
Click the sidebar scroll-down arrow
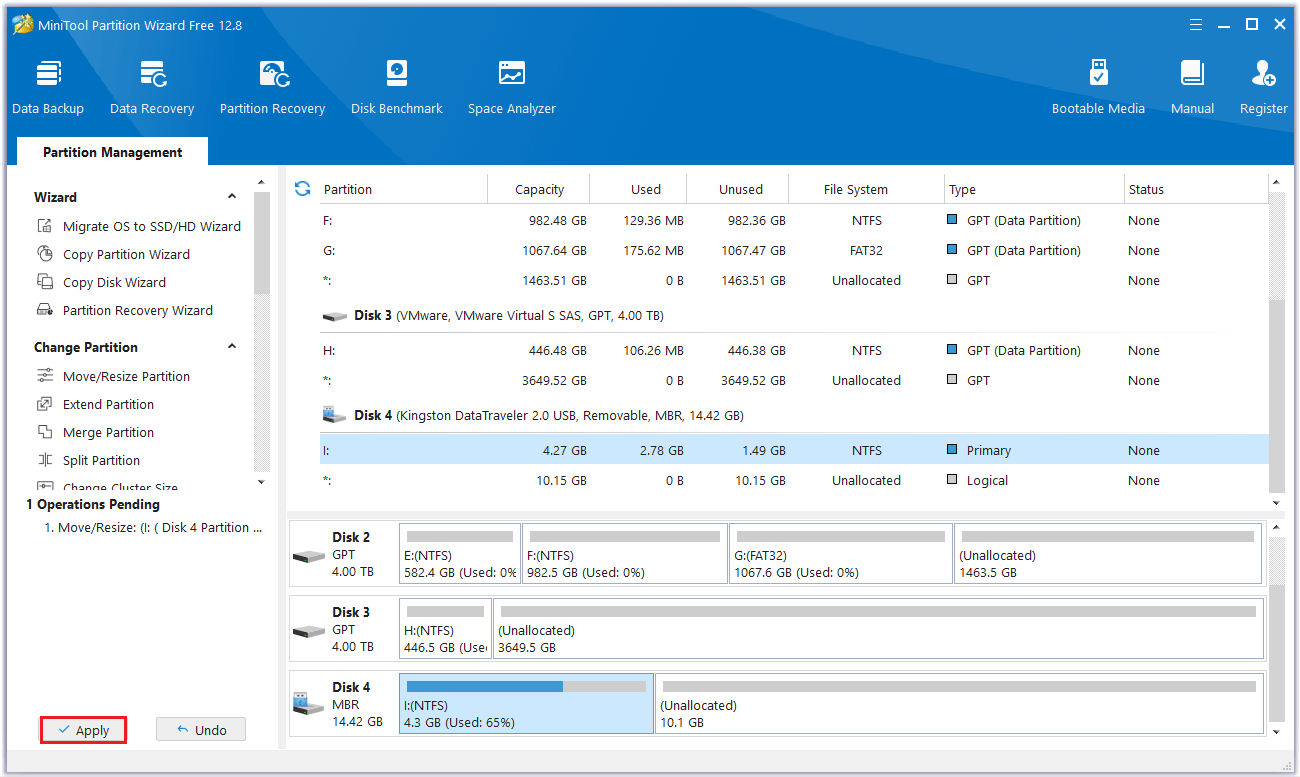(x=262, y=482)
